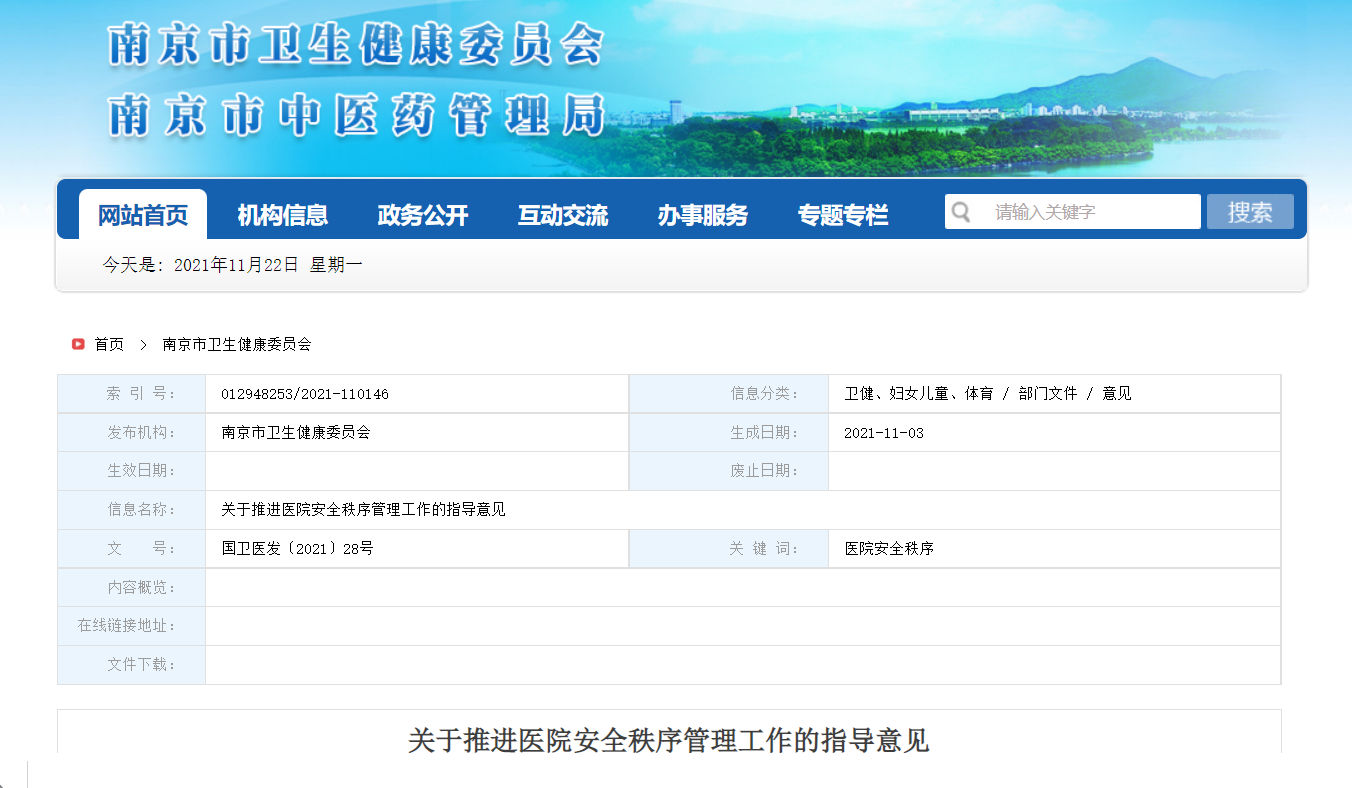1352x788 pixels.
Task: Click the 内容概览 label cell
Action: click(132, 588)
